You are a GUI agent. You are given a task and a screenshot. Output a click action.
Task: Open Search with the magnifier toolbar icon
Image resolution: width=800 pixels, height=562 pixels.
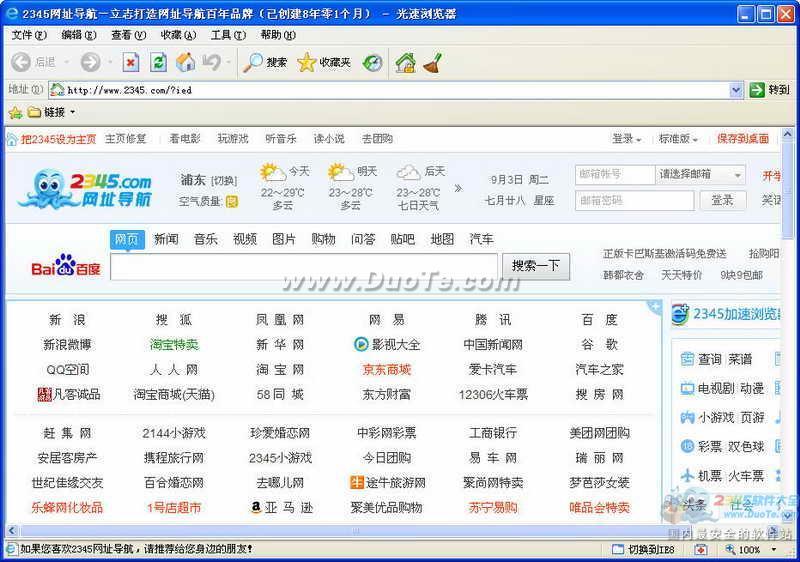click(253, 62)
